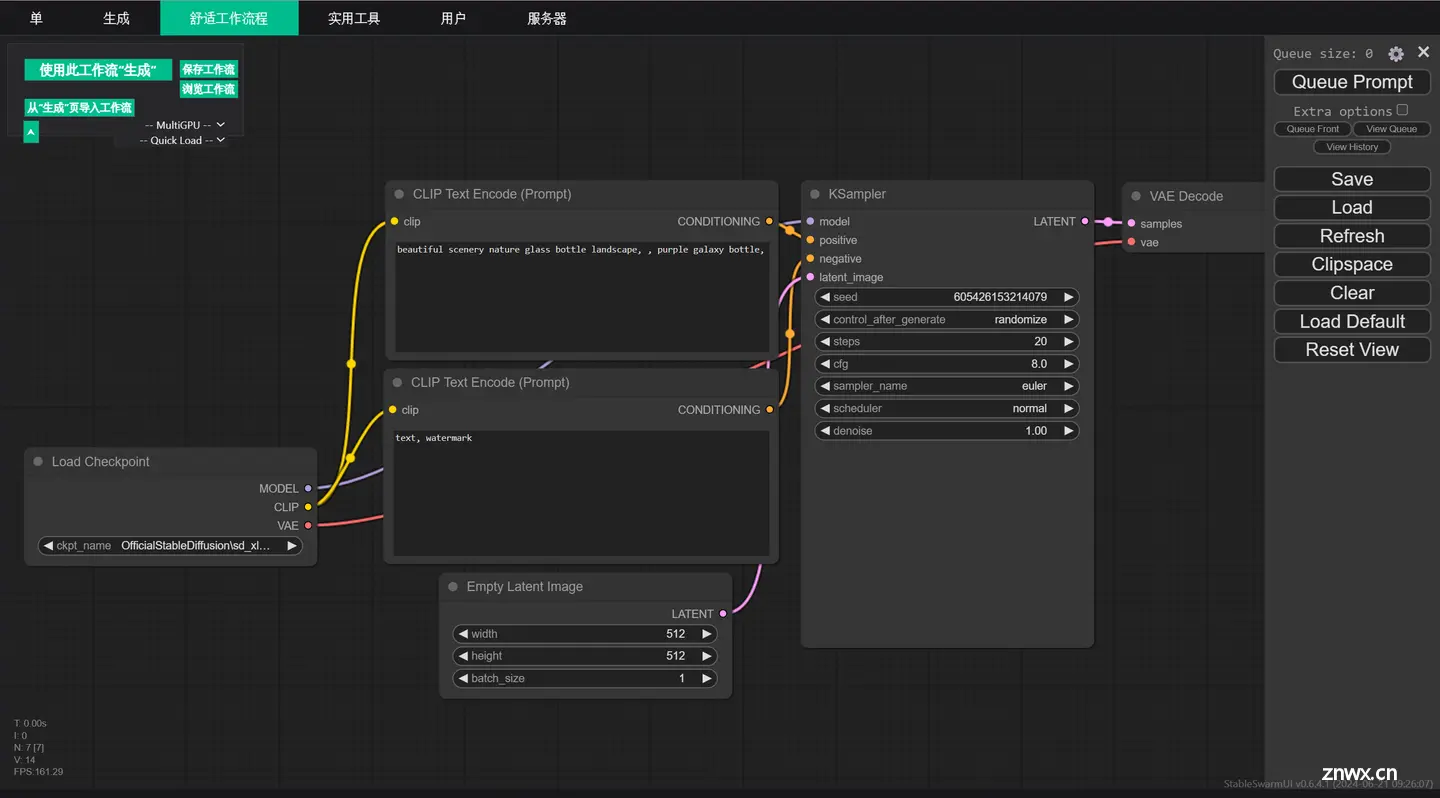Select next sampler_name with right arrow
1440x798 pixels.
click(x=1068, y=386)
